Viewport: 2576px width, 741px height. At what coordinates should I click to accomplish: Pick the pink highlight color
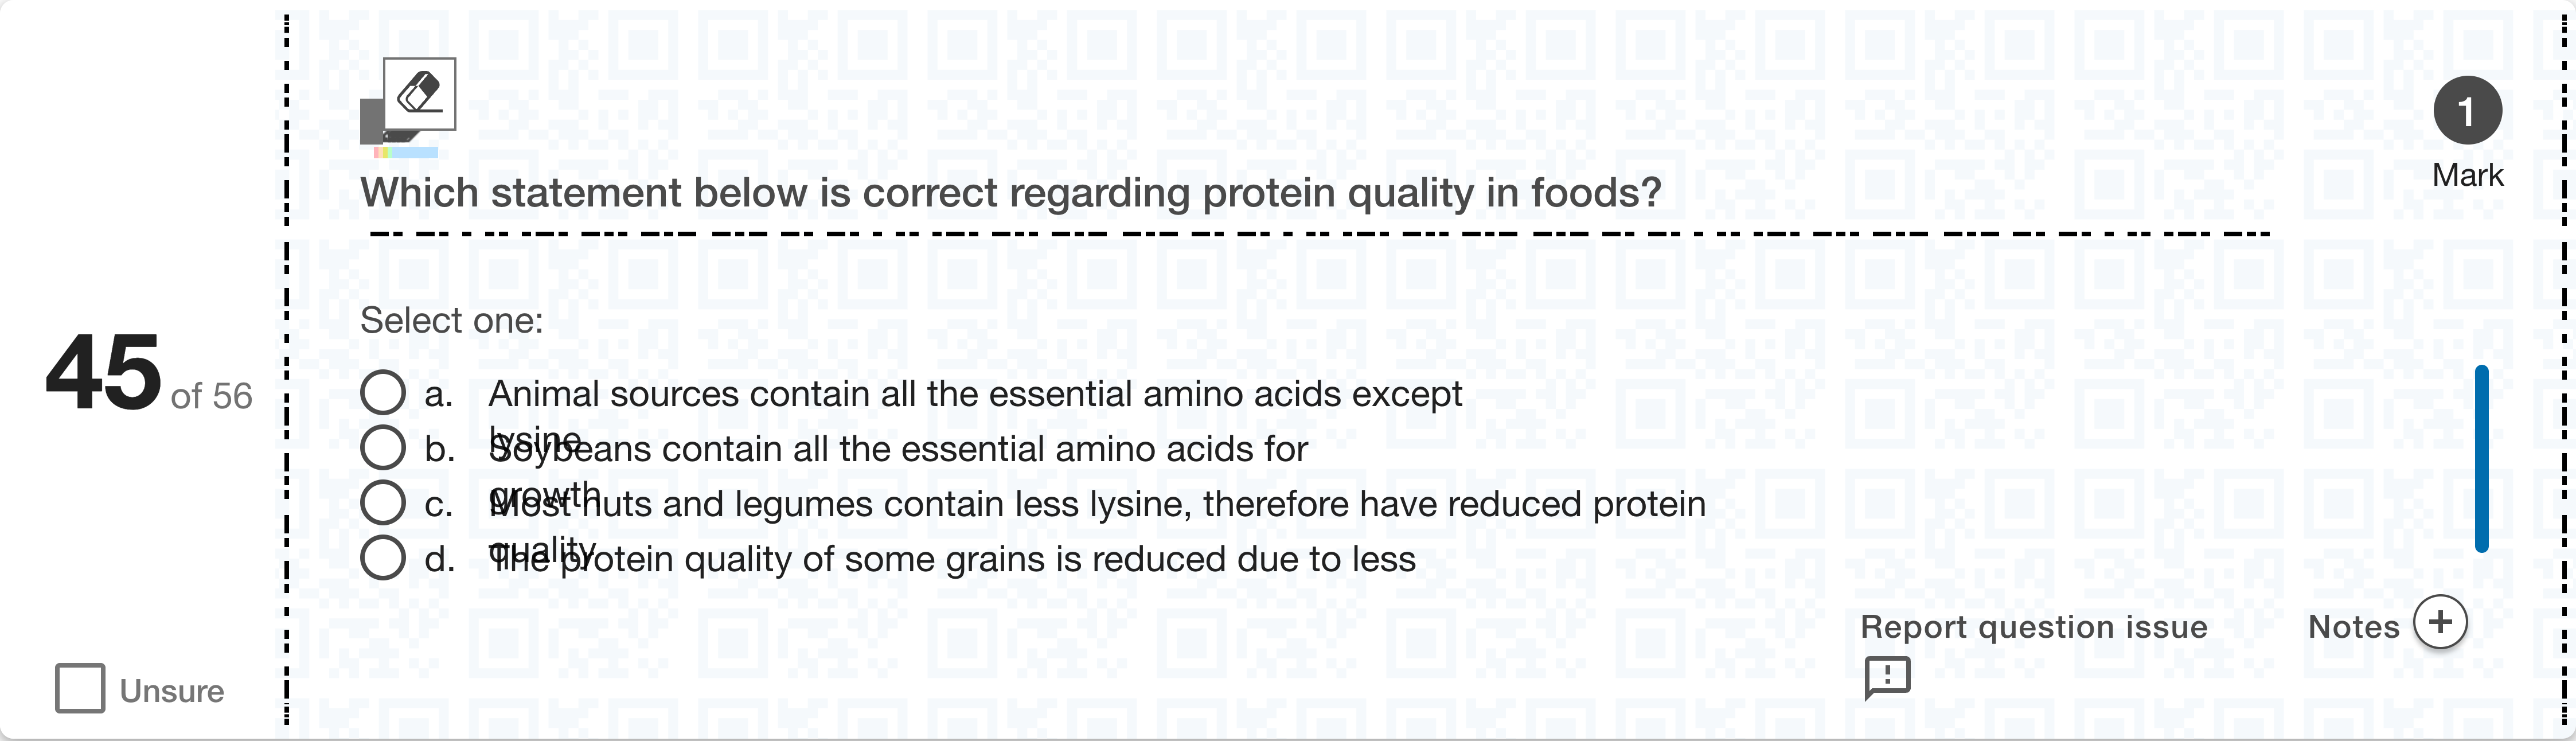(377, 153)
